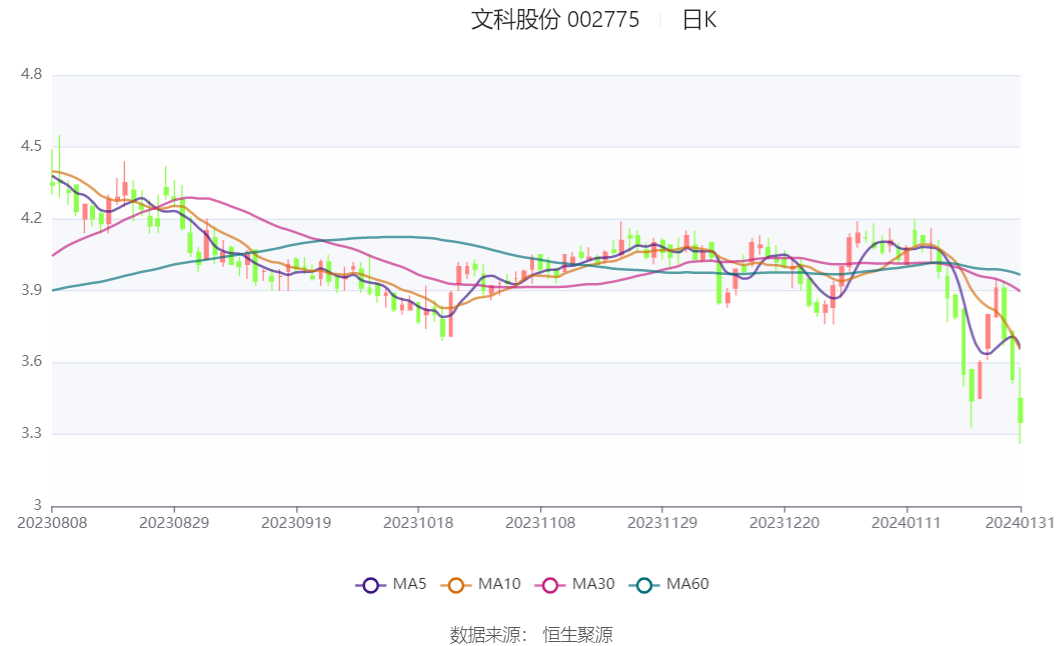Viewport: 1062px width, 646px height.
Task: Toggle the MA30 legend series
Action: click(x=575, y=584)
